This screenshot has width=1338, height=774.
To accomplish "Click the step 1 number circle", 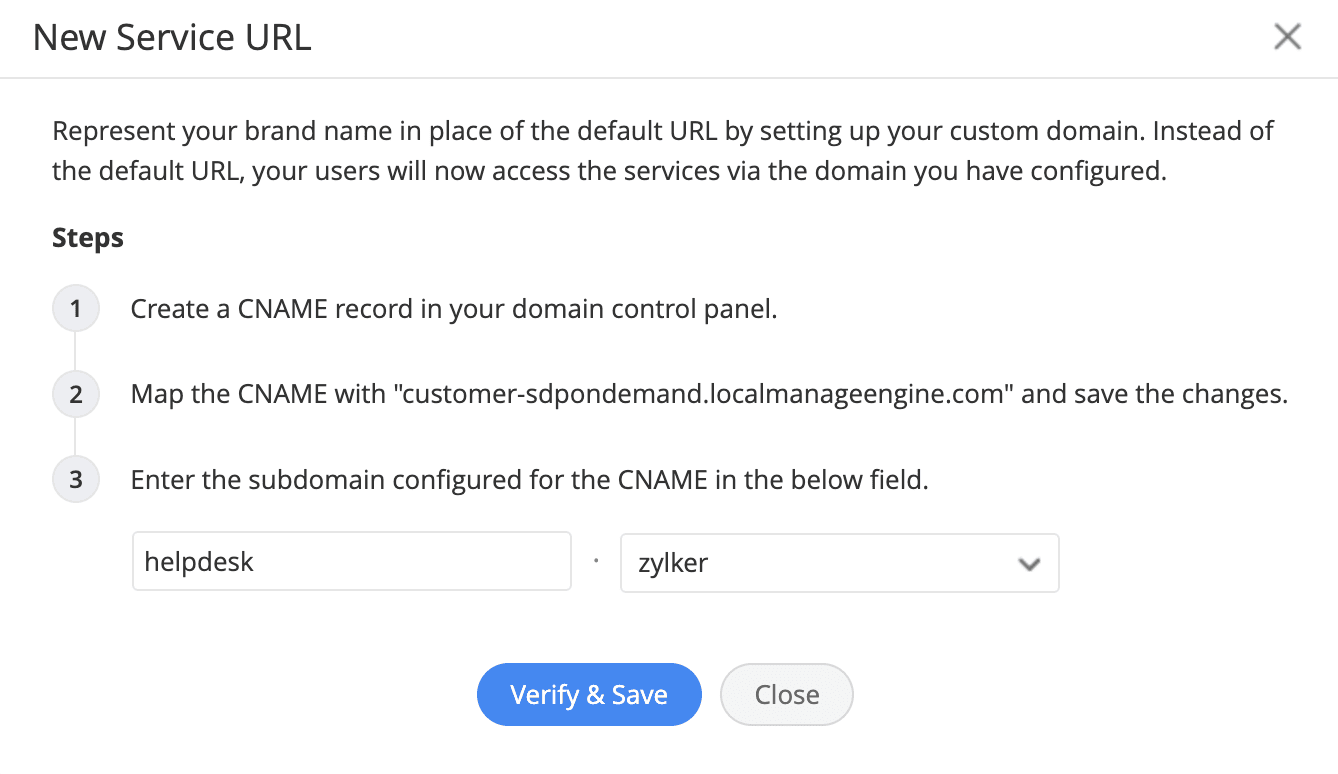I will click(x=76, y=309).
